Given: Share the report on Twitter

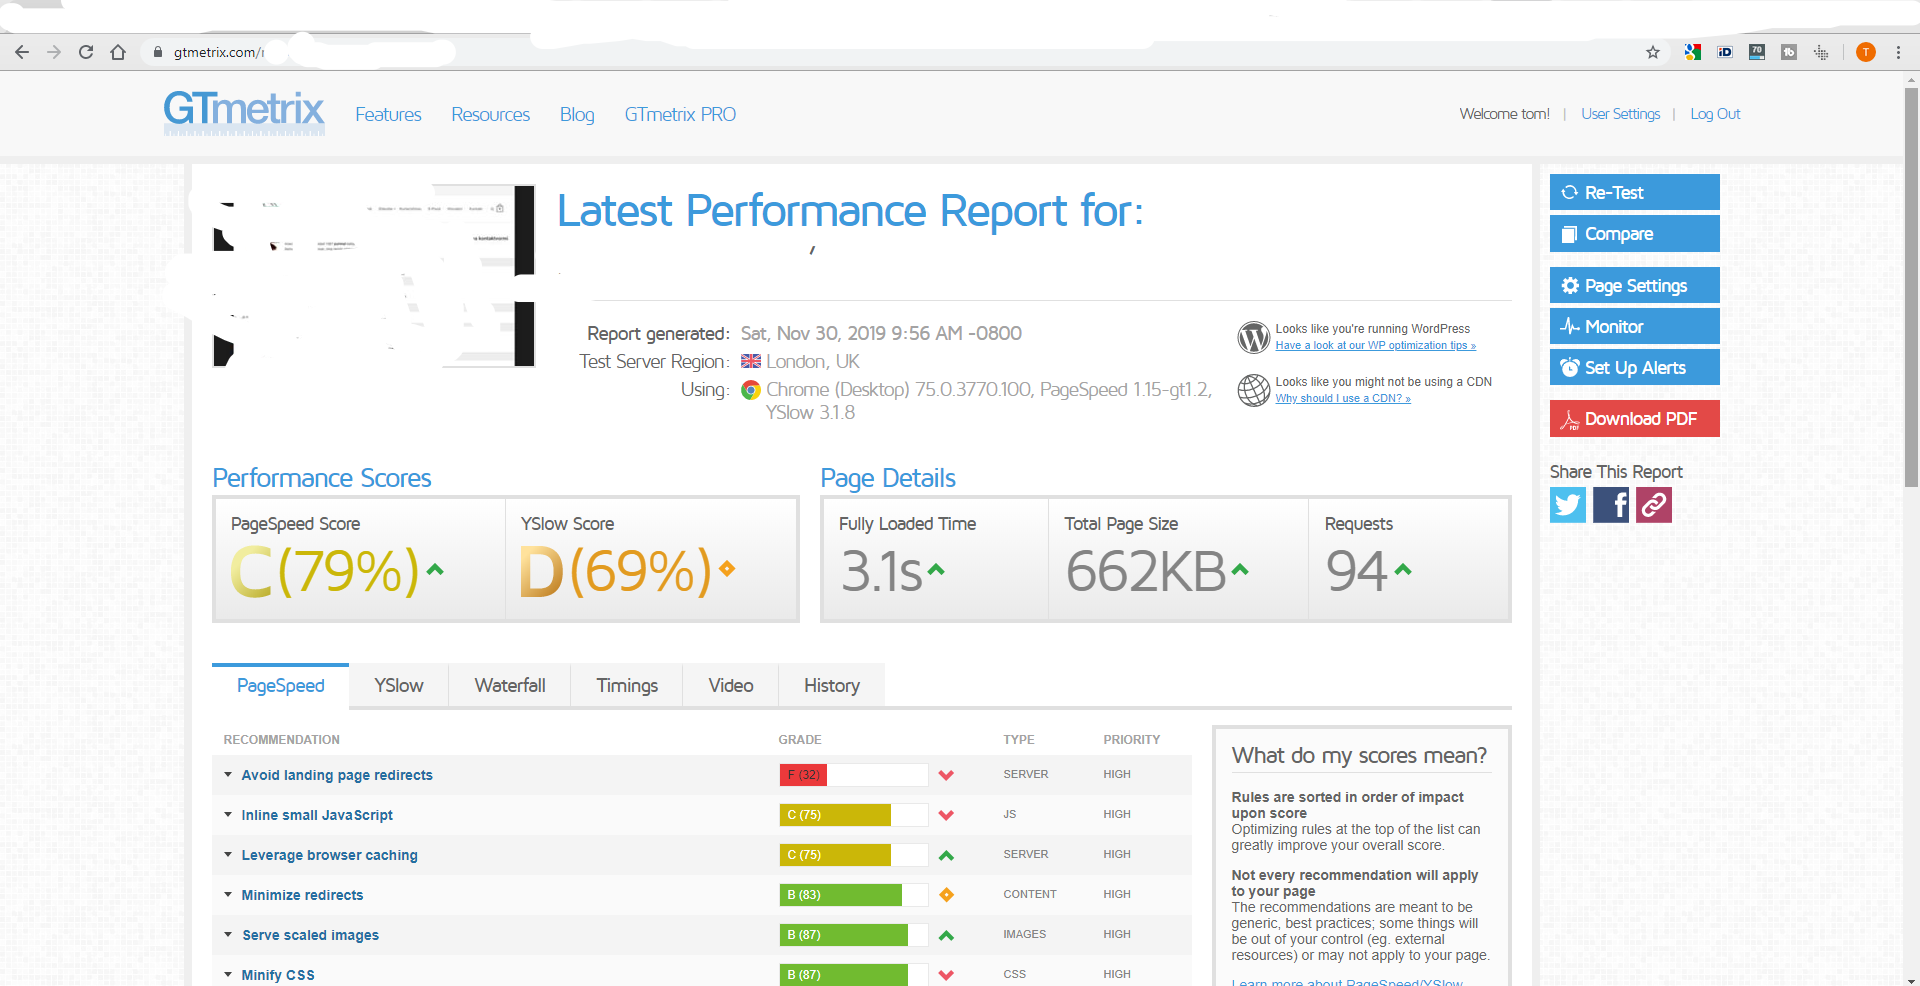Looking at the screenshot, I should pos(1568,505).
